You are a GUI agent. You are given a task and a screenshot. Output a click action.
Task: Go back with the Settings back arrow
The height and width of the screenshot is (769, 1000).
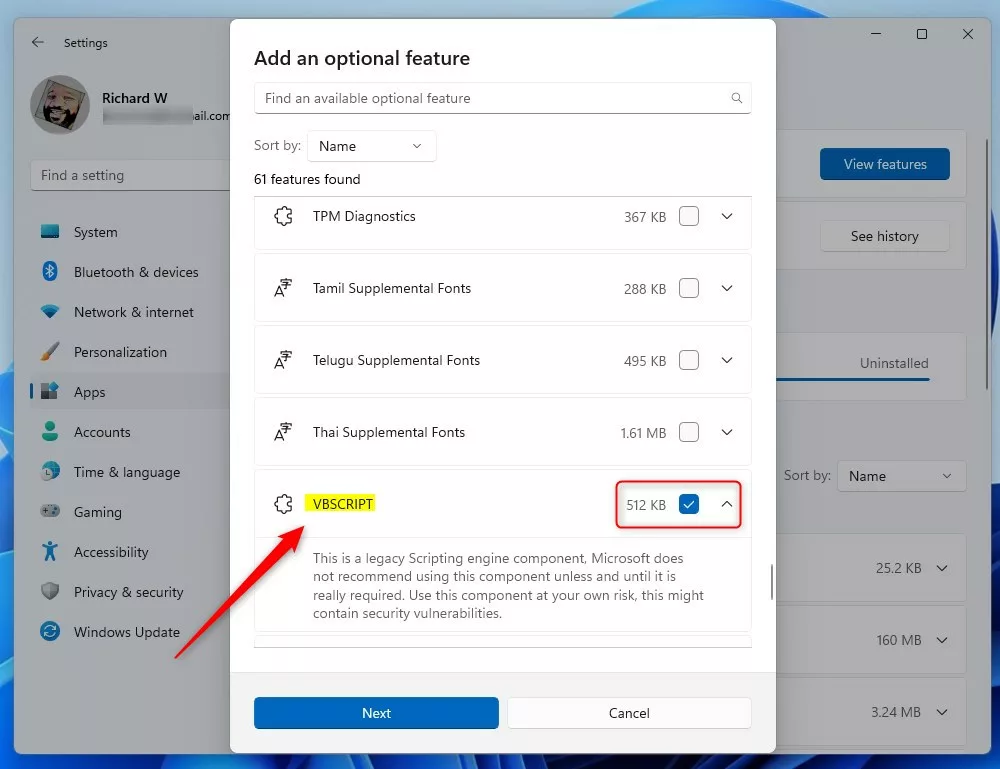[38, 42]
